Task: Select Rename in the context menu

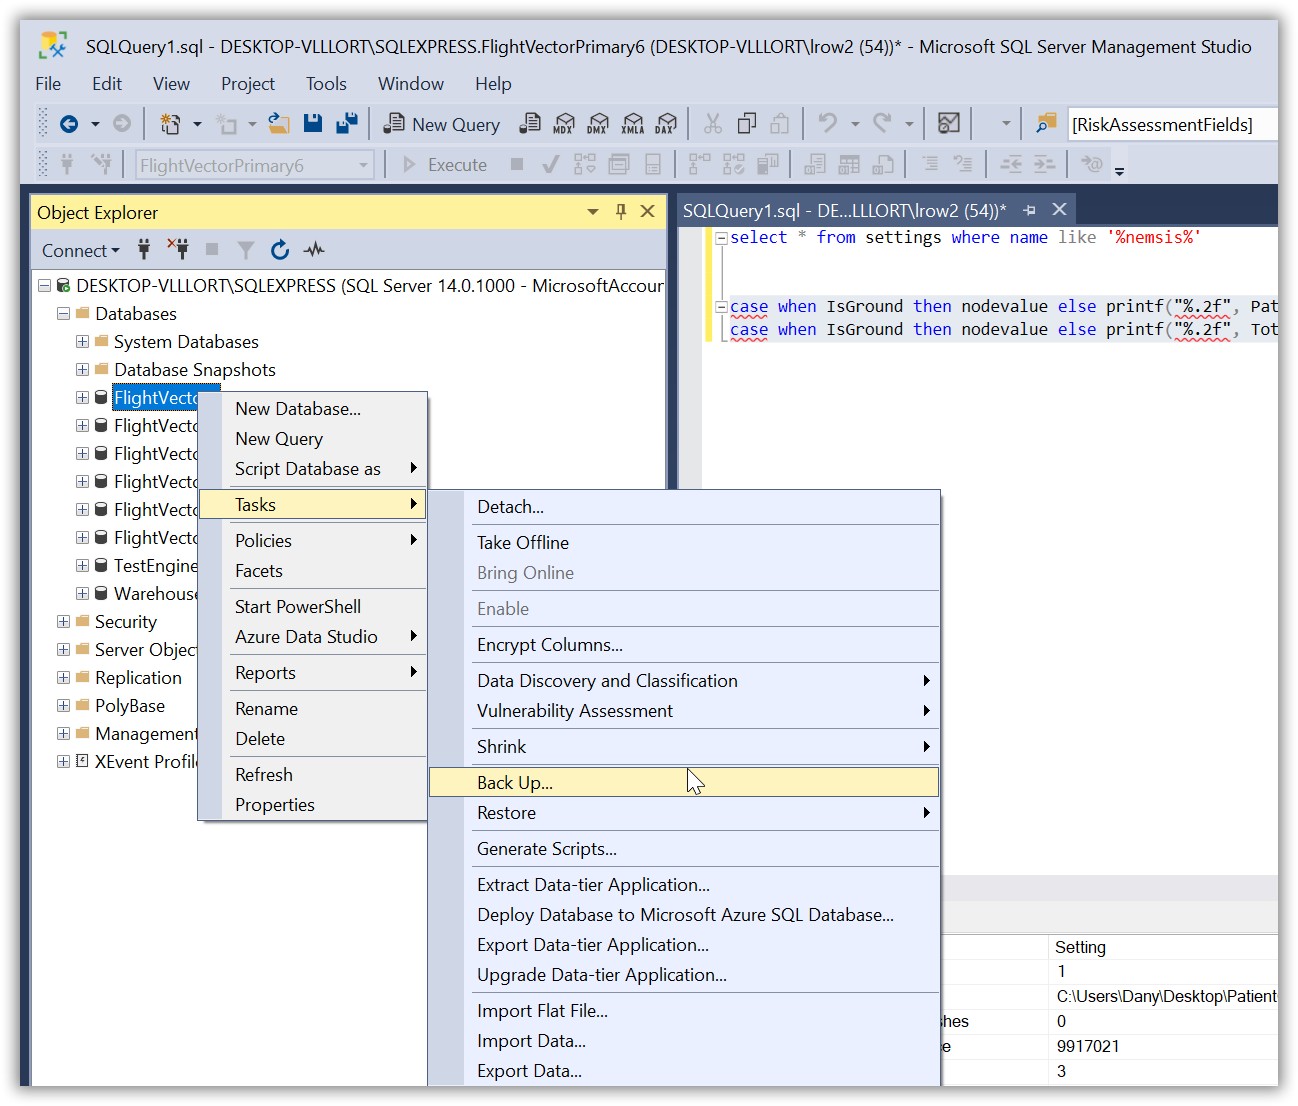Action: [x=313, y=708]
